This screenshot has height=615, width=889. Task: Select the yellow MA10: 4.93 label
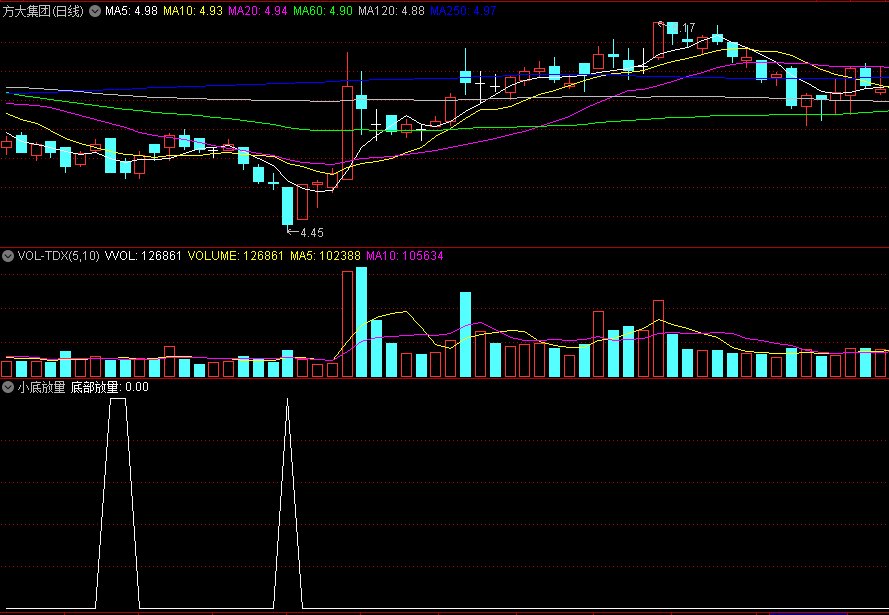[x=193, y=10]
